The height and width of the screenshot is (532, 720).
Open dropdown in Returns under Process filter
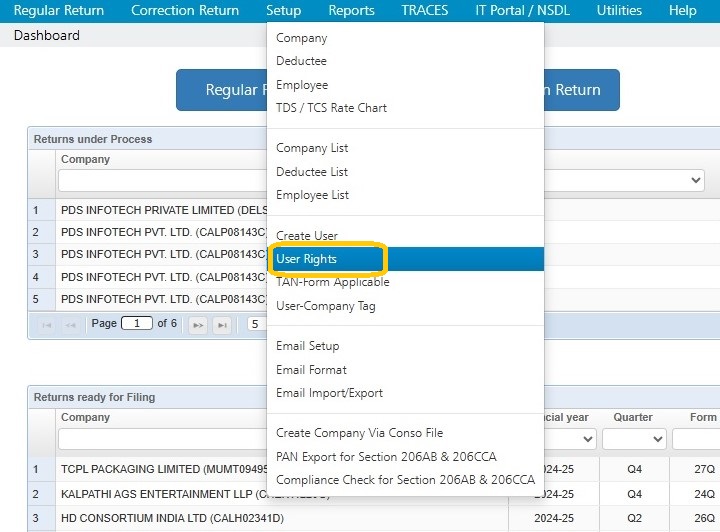(696, 180)
